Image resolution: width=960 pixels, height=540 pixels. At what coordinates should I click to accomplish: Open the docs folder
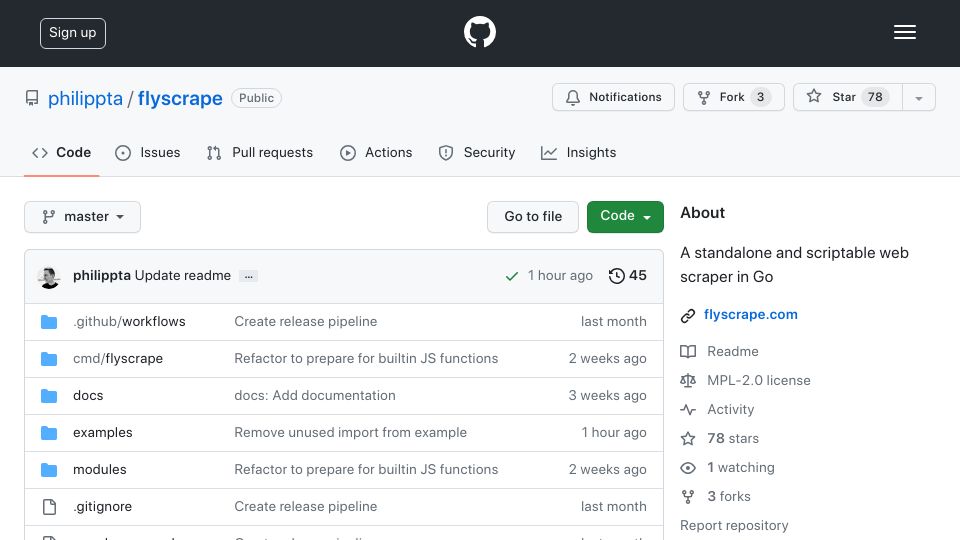[x=88, y=396]
